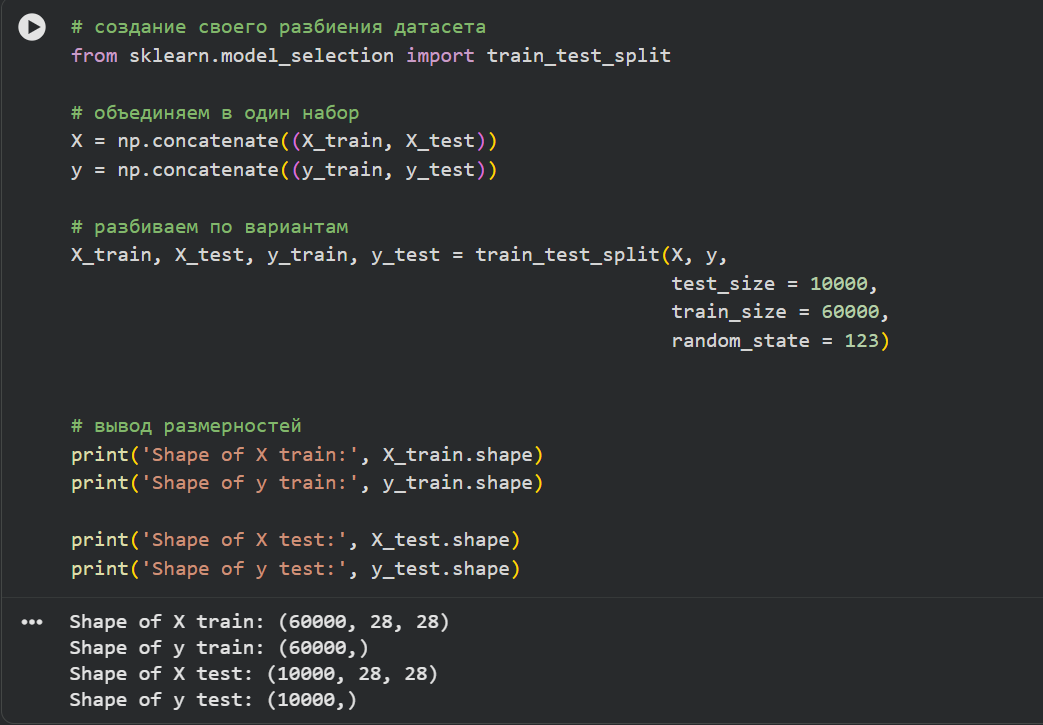Click the output line 'Shape of y train'

pyautogui.click(x=218, y=648)
